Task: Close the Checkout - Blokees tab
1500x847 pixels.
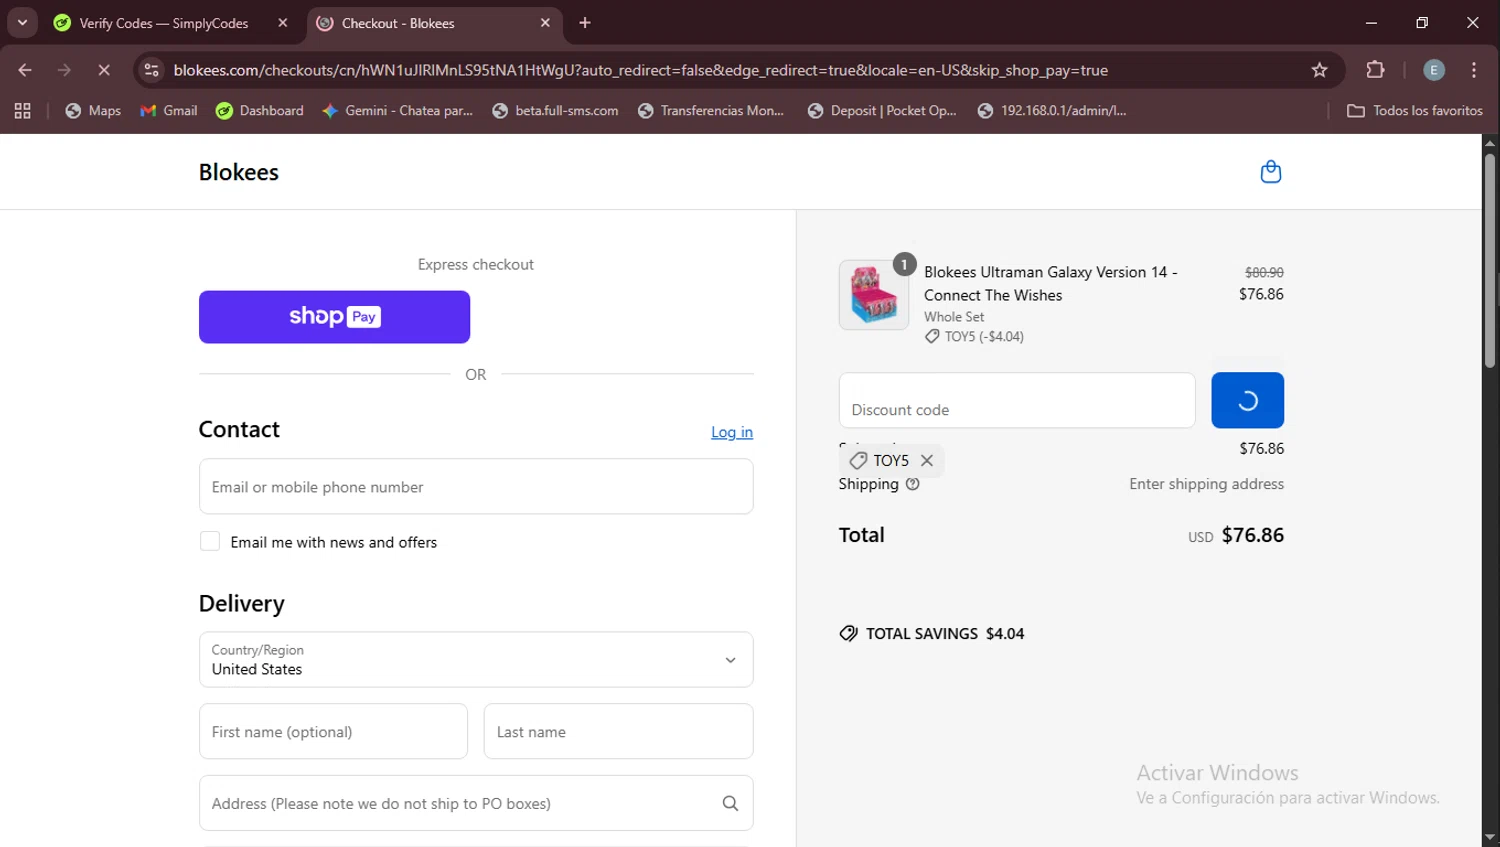Action: point(545,23)
